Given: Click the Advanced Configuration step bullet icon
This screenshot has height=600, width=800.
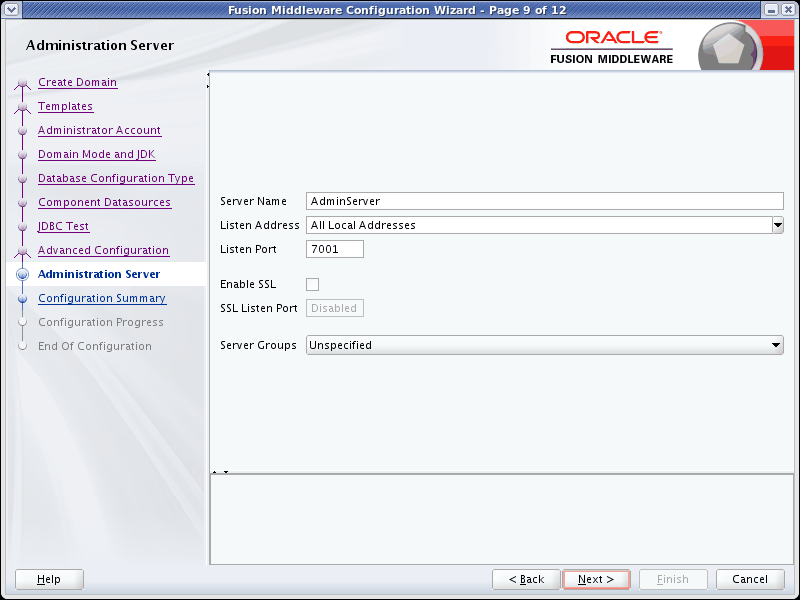Looking at the screenshot, I should click(x=22, y=251).
